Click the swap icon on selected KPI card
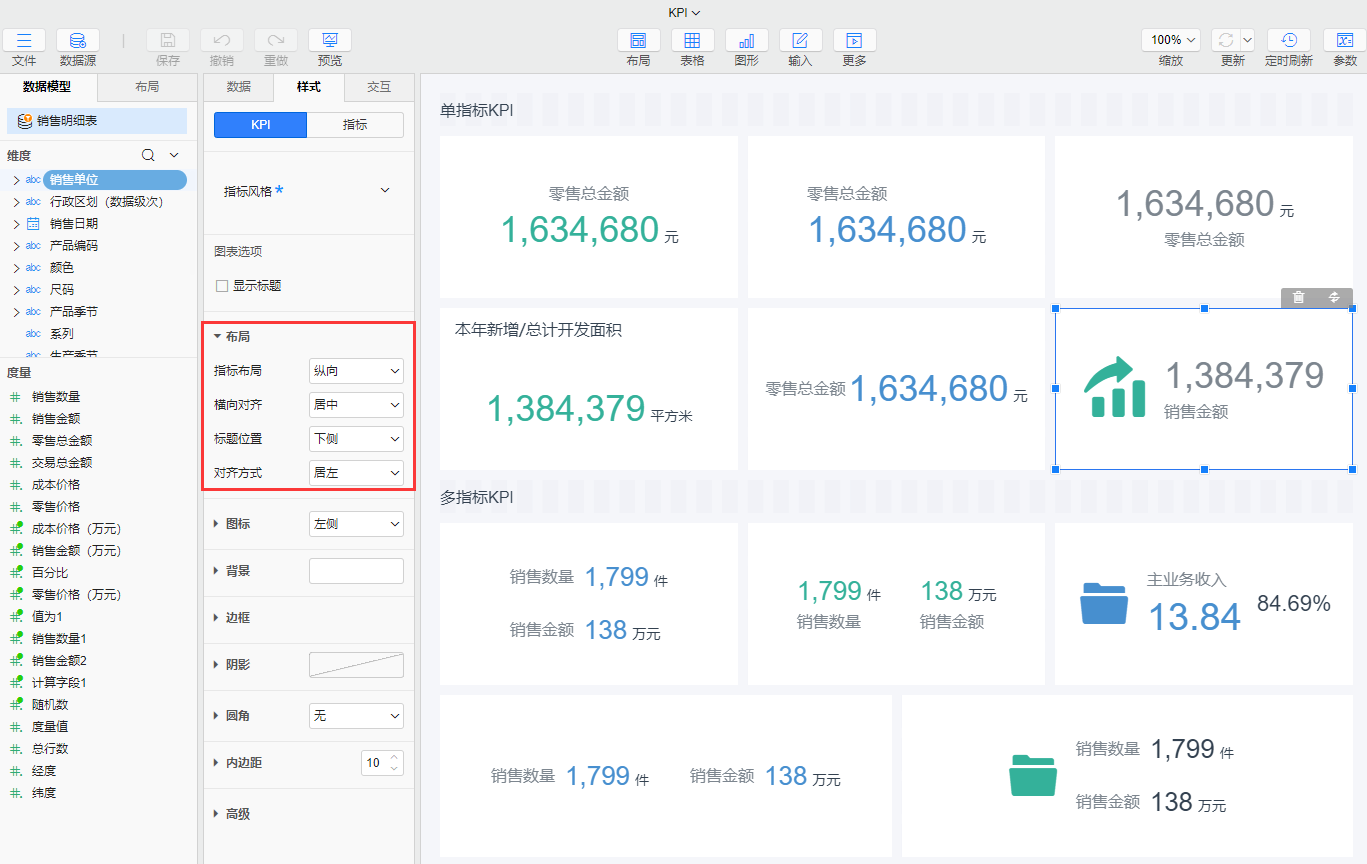 point(1334,297)
